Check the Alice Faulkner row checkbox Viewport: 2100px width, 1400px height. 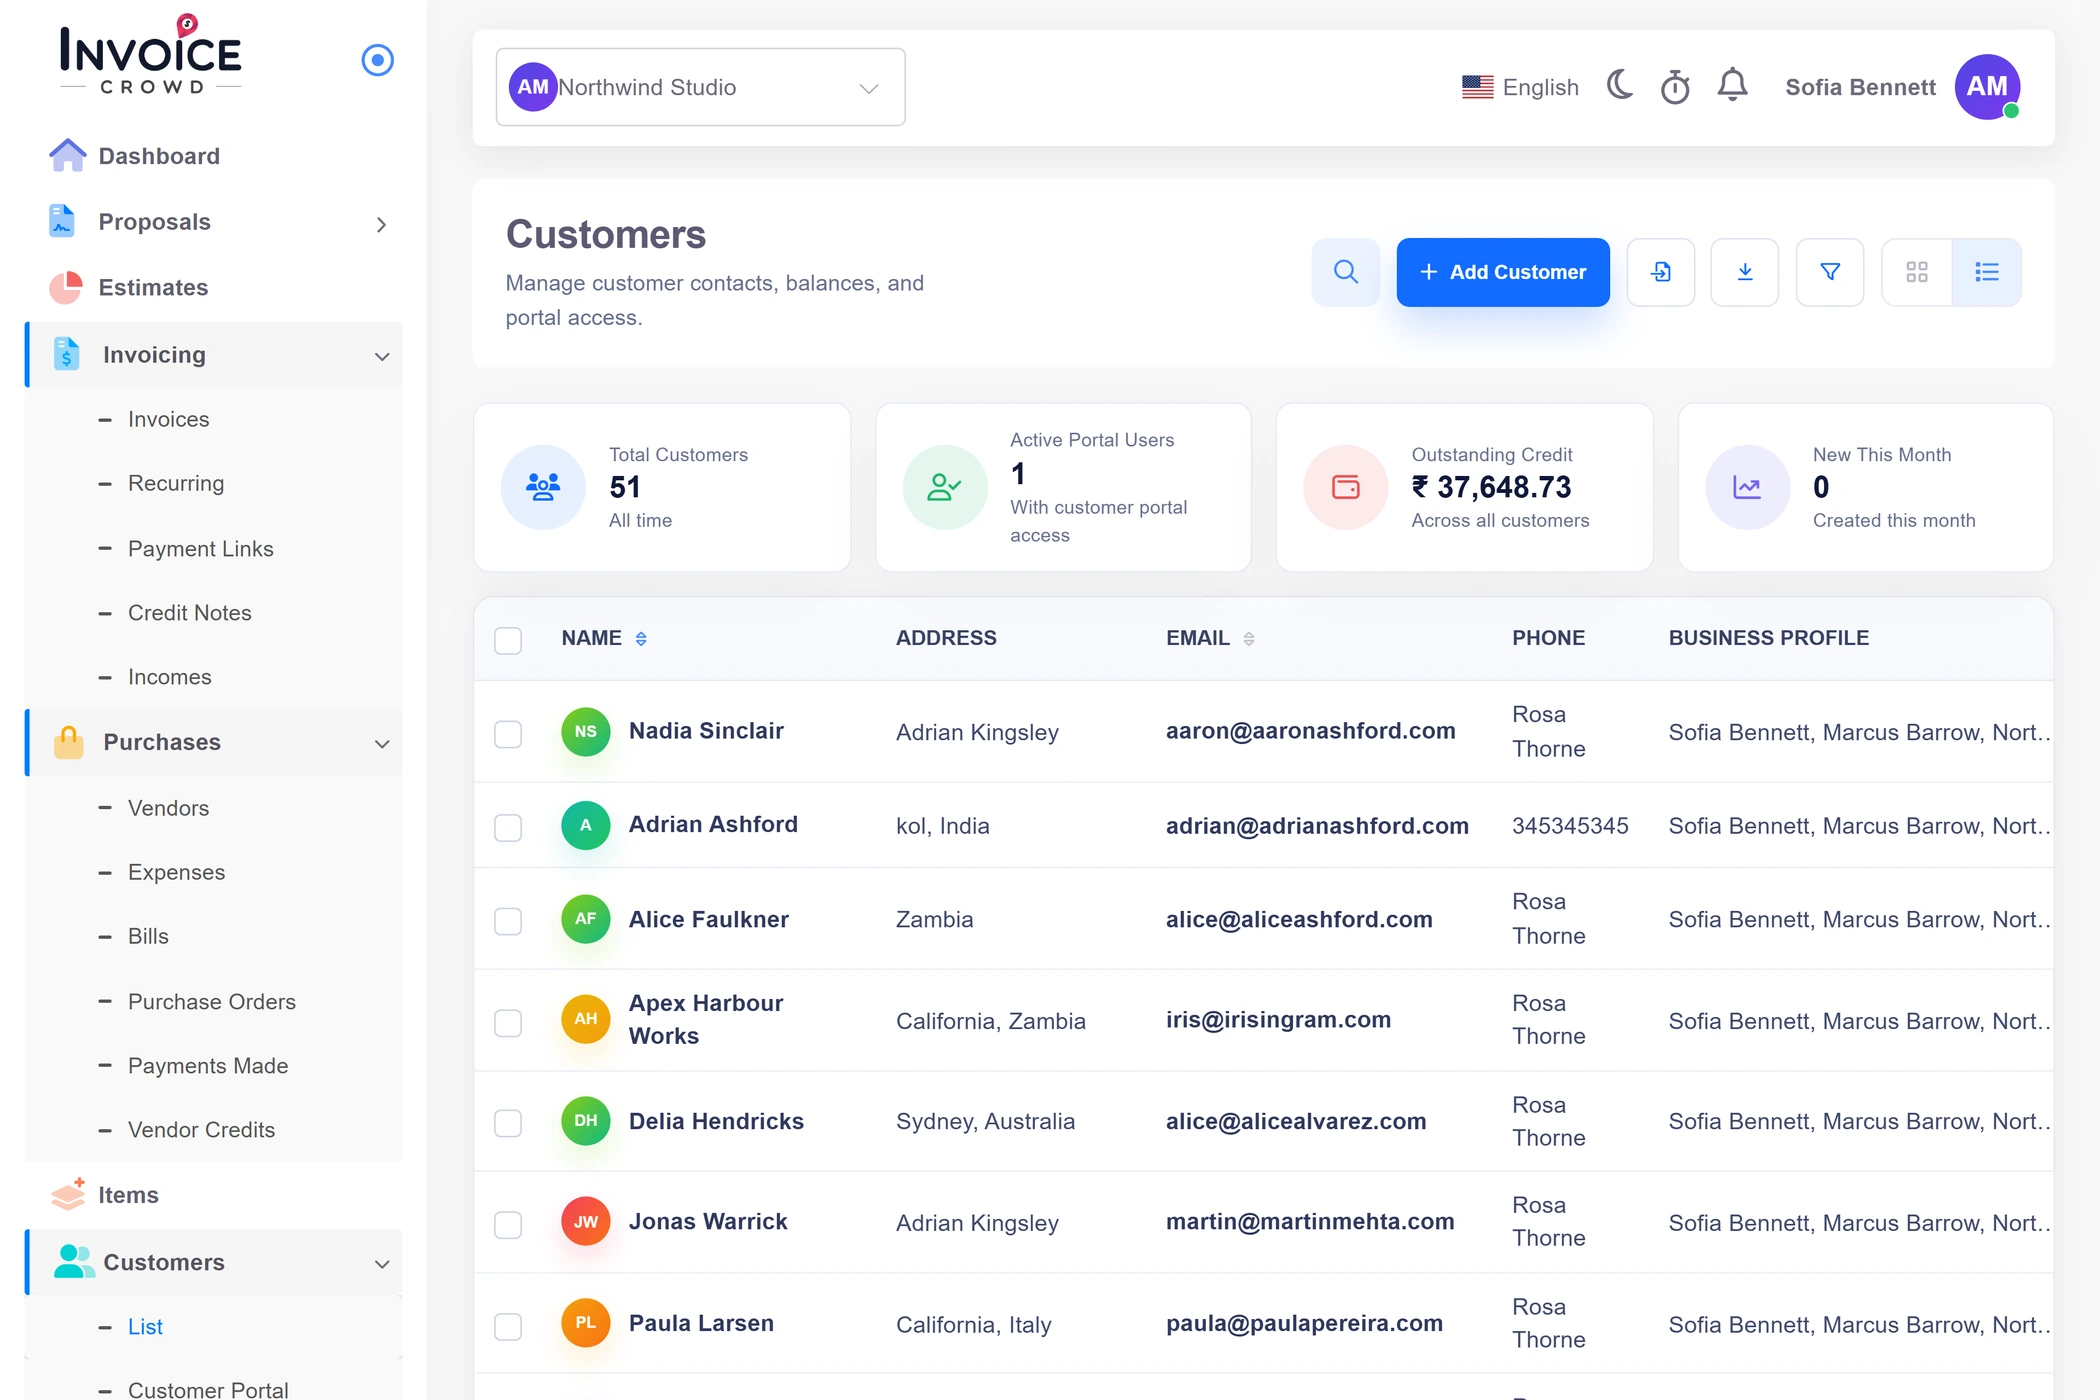(508, 921)
